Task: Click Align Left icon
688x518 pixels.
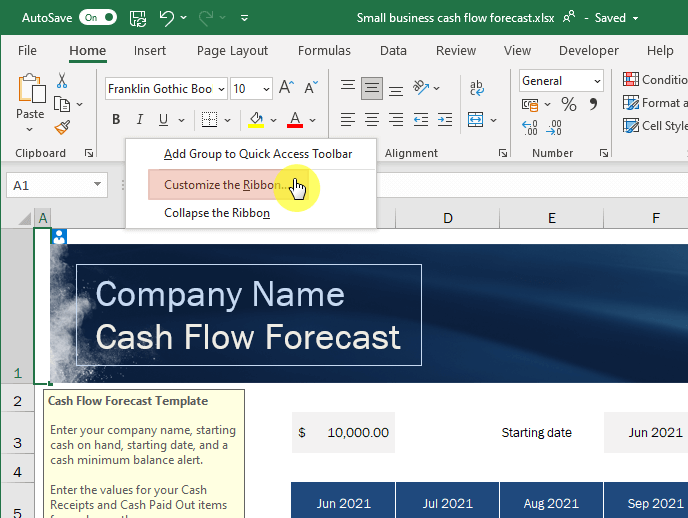Action: 348,119
